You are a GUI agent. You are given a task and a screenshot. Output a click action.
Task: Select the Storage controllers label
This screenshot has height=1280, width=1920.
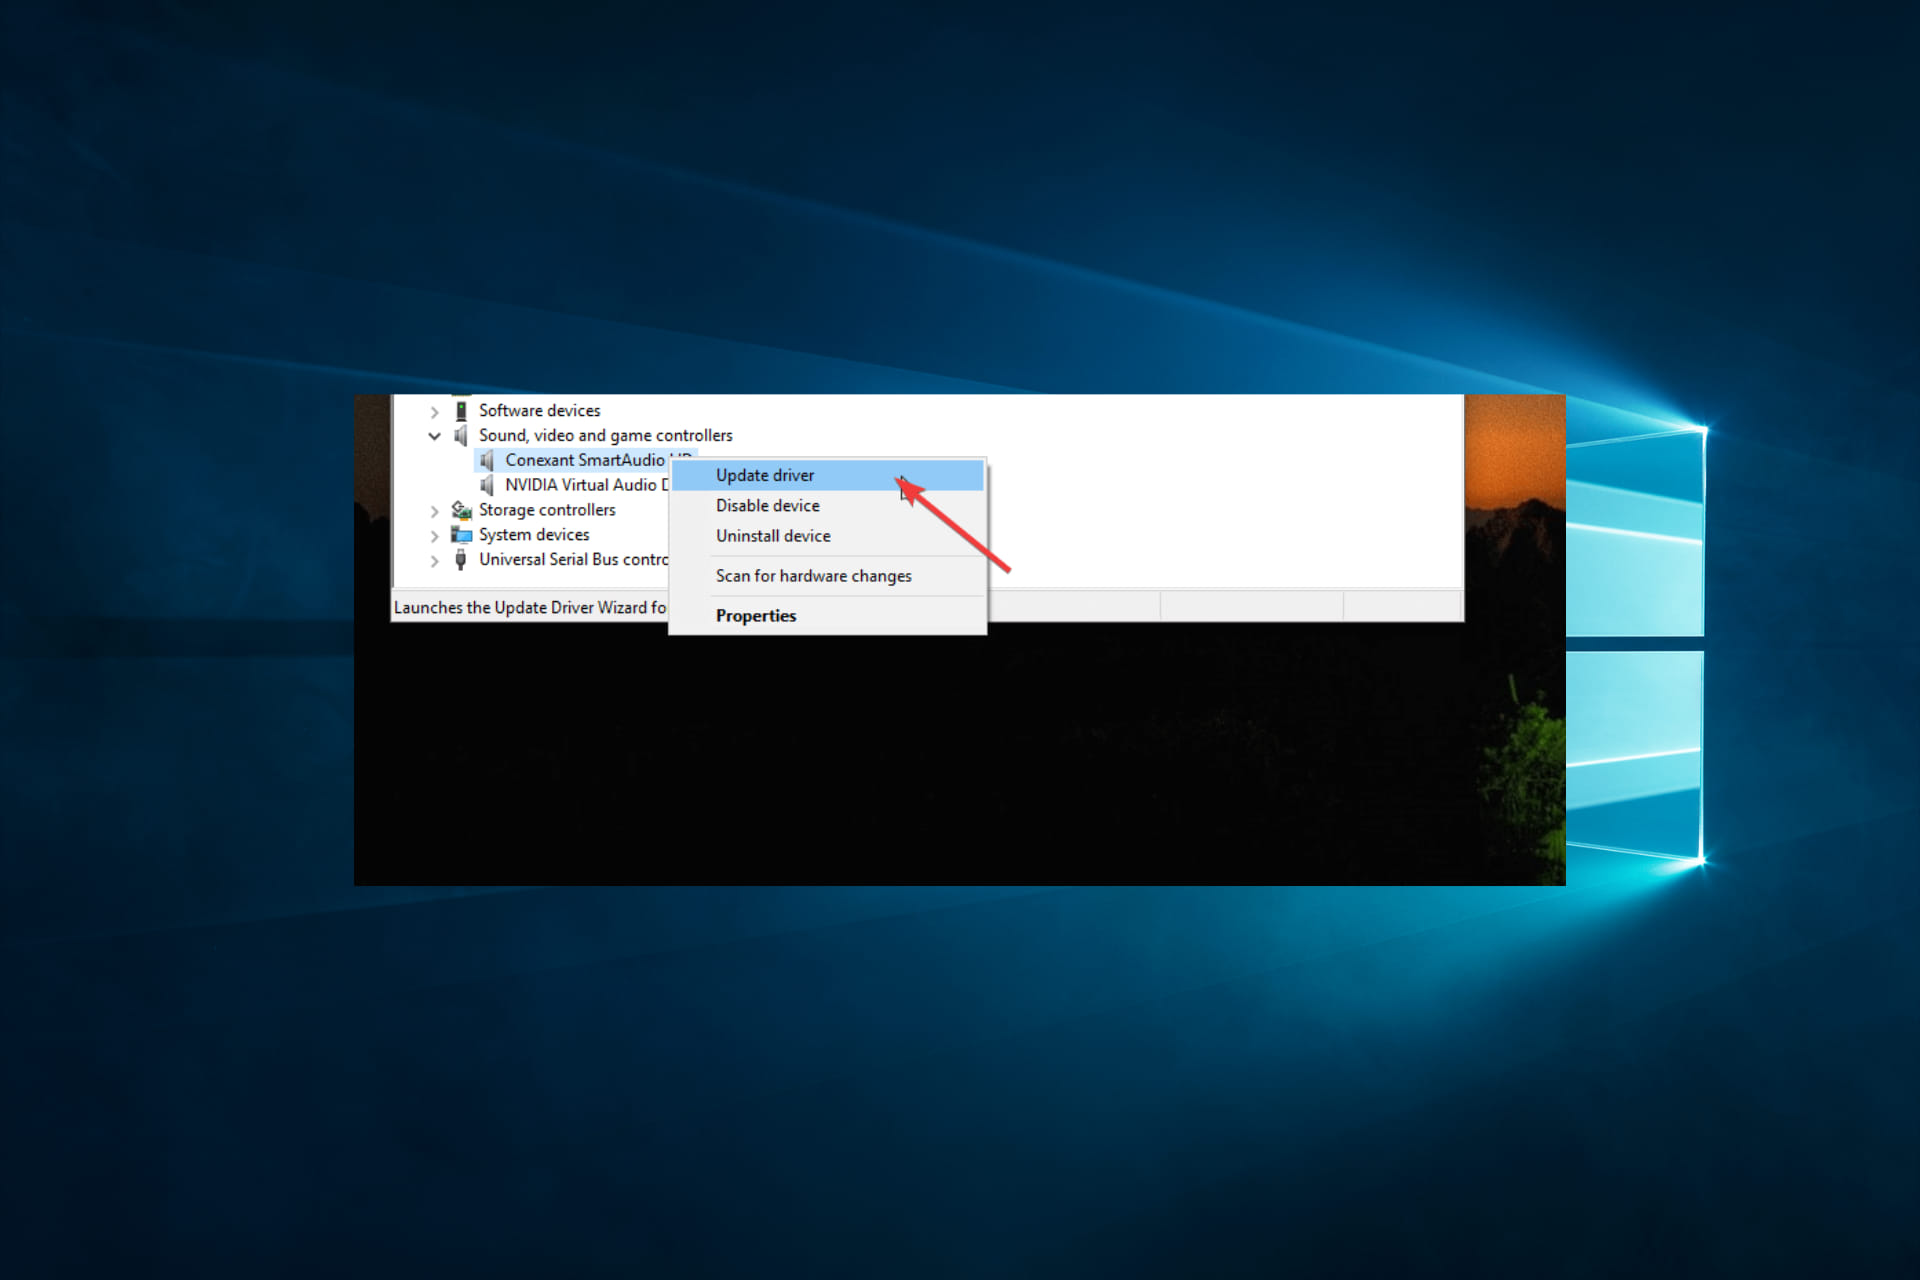547,510
